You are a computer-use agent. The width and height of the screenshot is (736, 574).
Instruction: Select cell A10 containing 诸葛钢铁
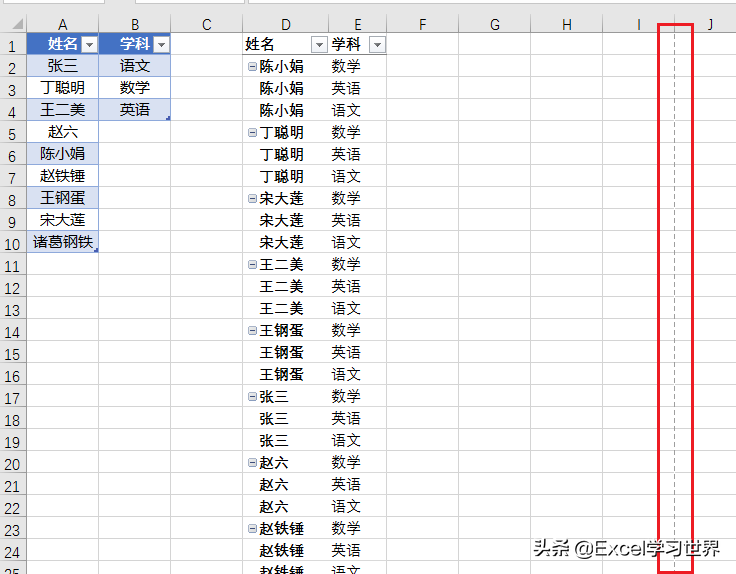point(62,242)
